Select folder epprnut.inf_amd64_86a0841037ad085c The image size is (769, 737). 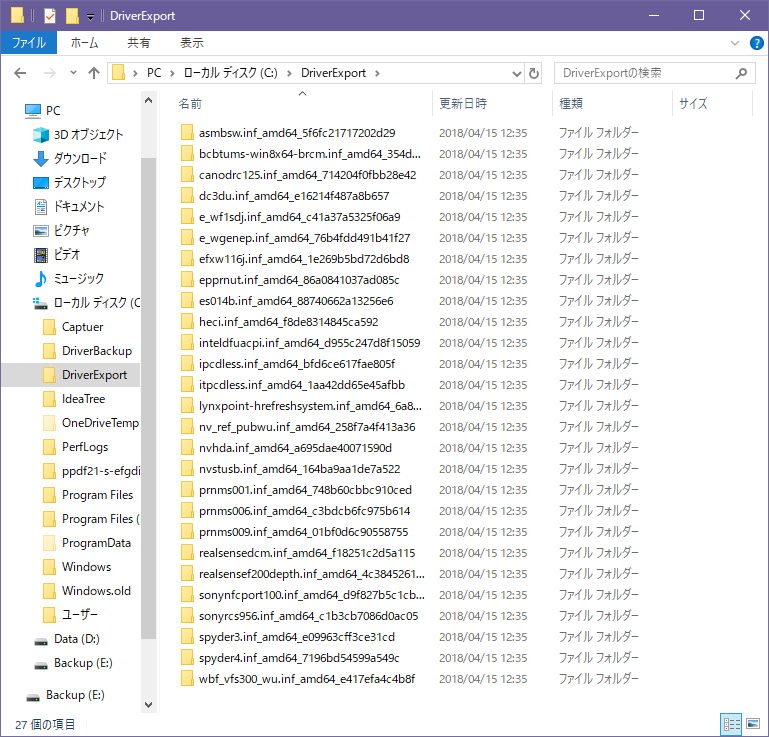[299, 280]
